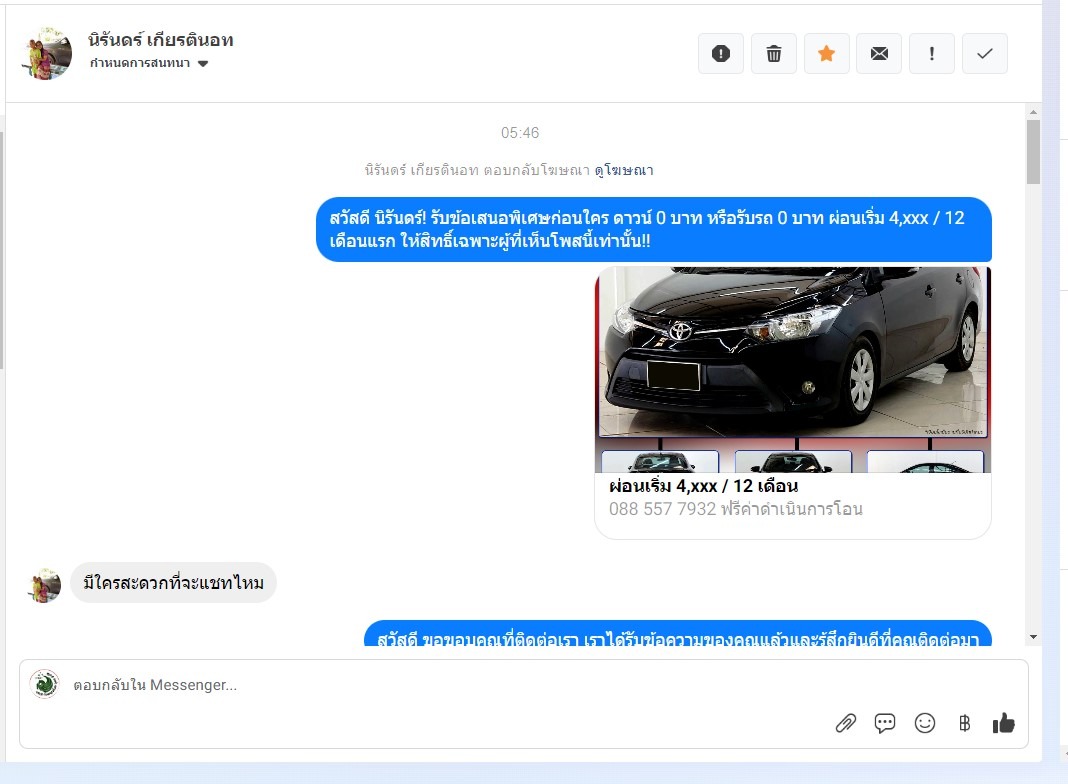Attach a file using paperclip icon
This screenshot has height=784, width=1068.
(x=846, y=723)
